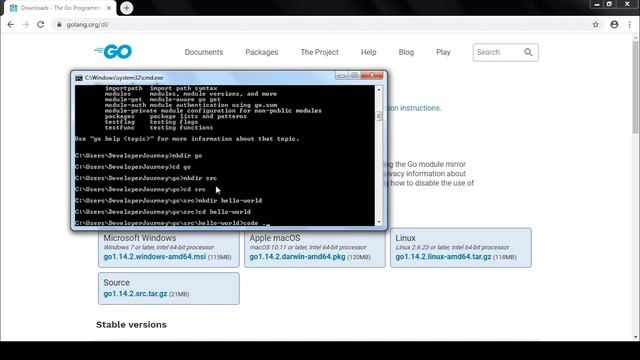Click the search magnifier icon on Go site
Viewport: 640px width, 360px height.
click(528, 52)
